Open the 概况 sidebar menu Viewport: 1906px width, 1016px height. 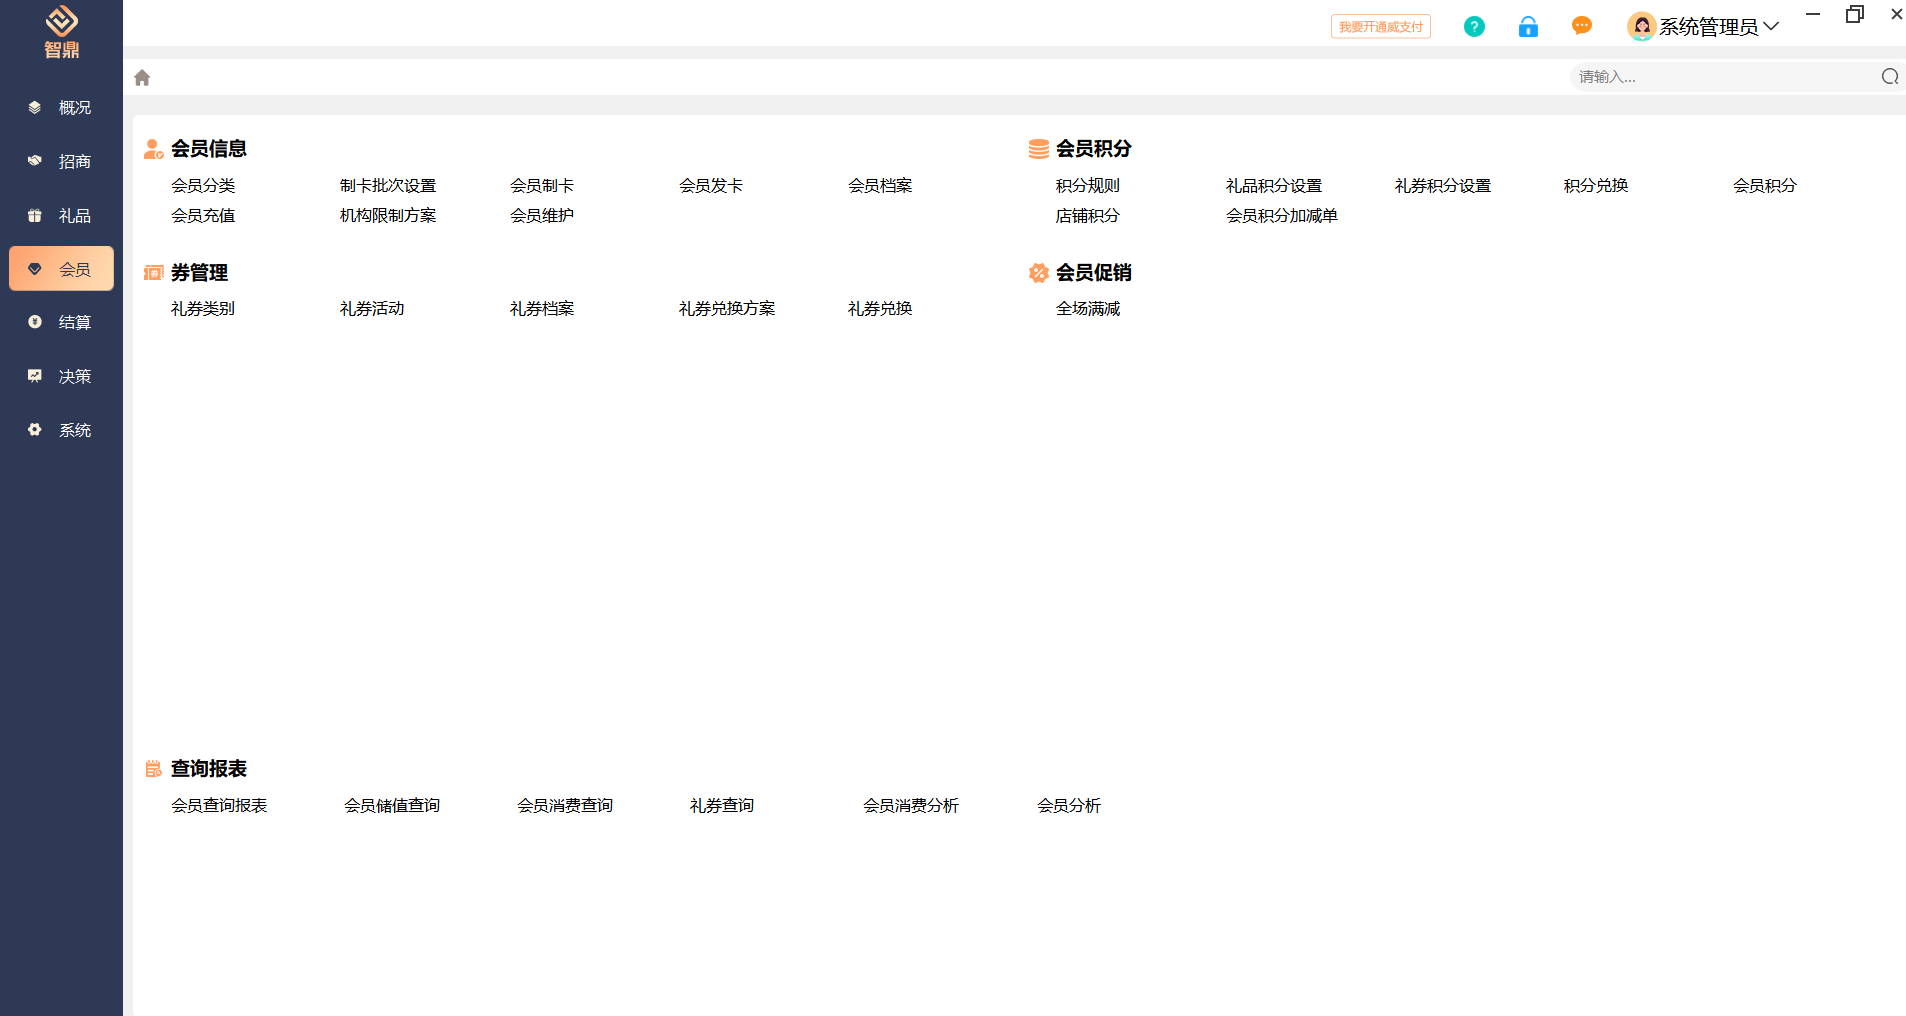pos(62,108)
